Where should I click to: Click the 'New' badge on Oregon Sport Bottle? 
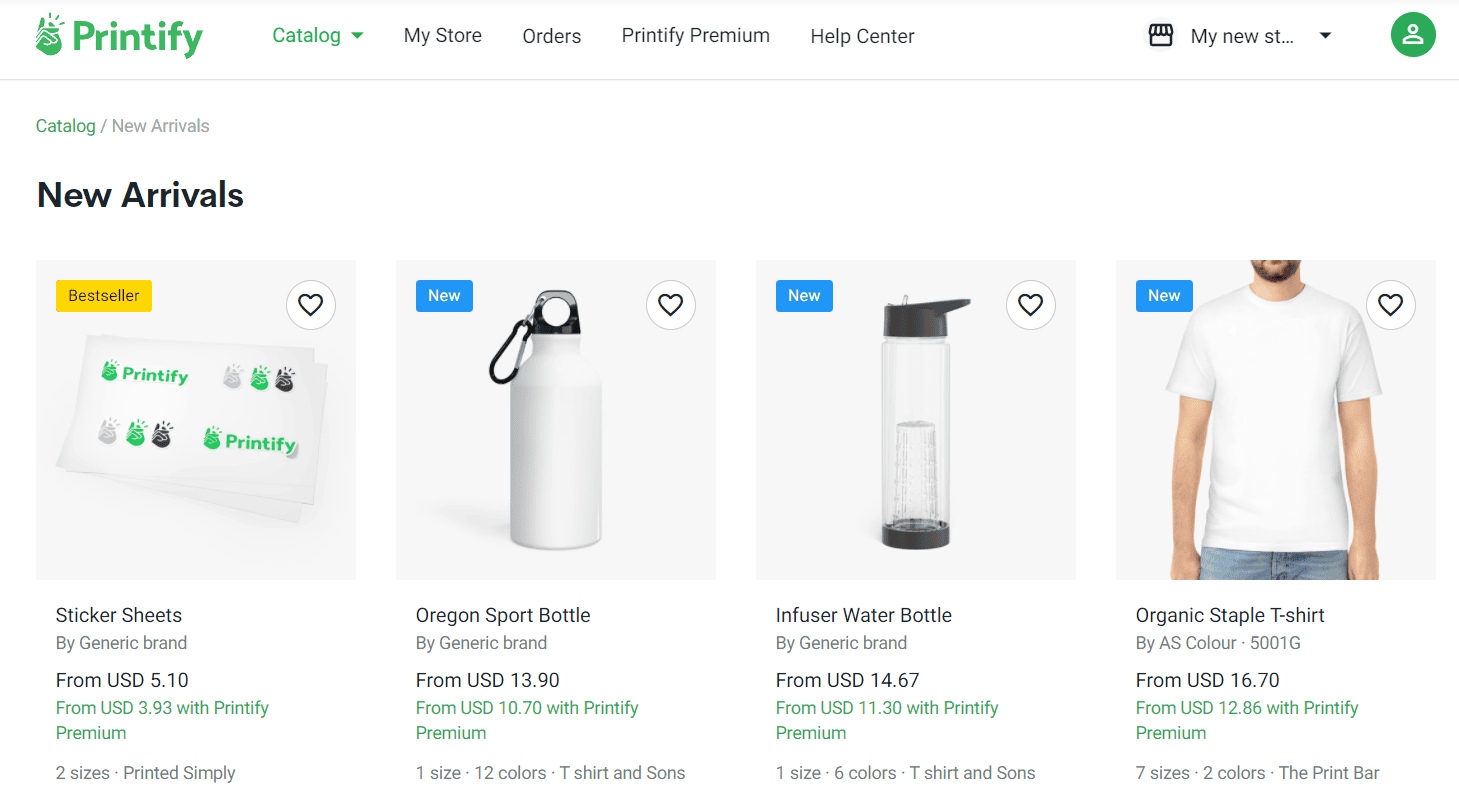[x=444, y=295]
